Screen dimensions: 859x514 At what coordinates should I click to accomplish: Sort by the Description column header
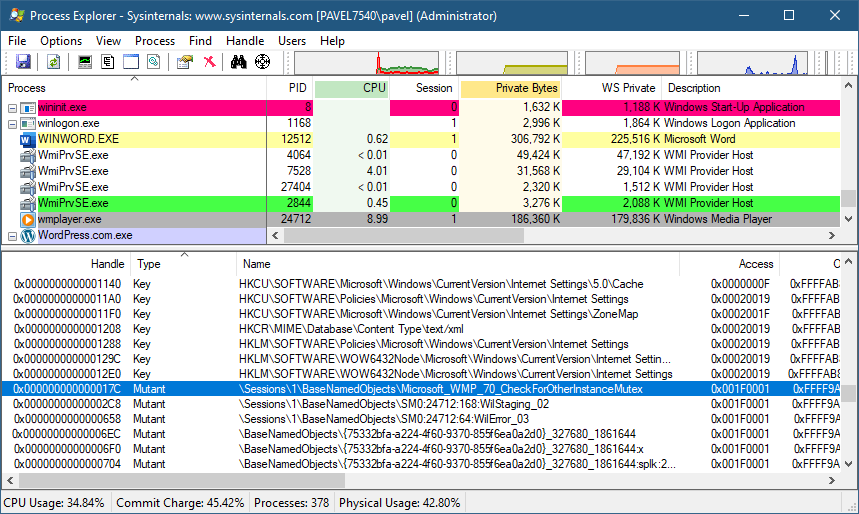751,88
